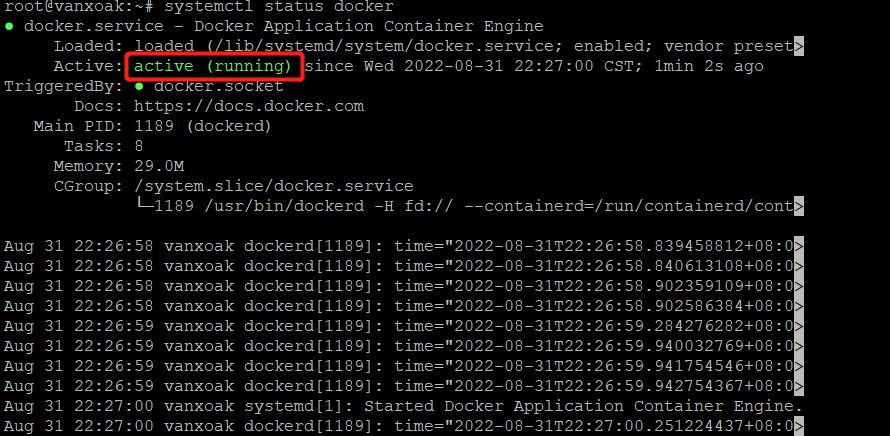Open the https://docs.docker.com link

248,106
